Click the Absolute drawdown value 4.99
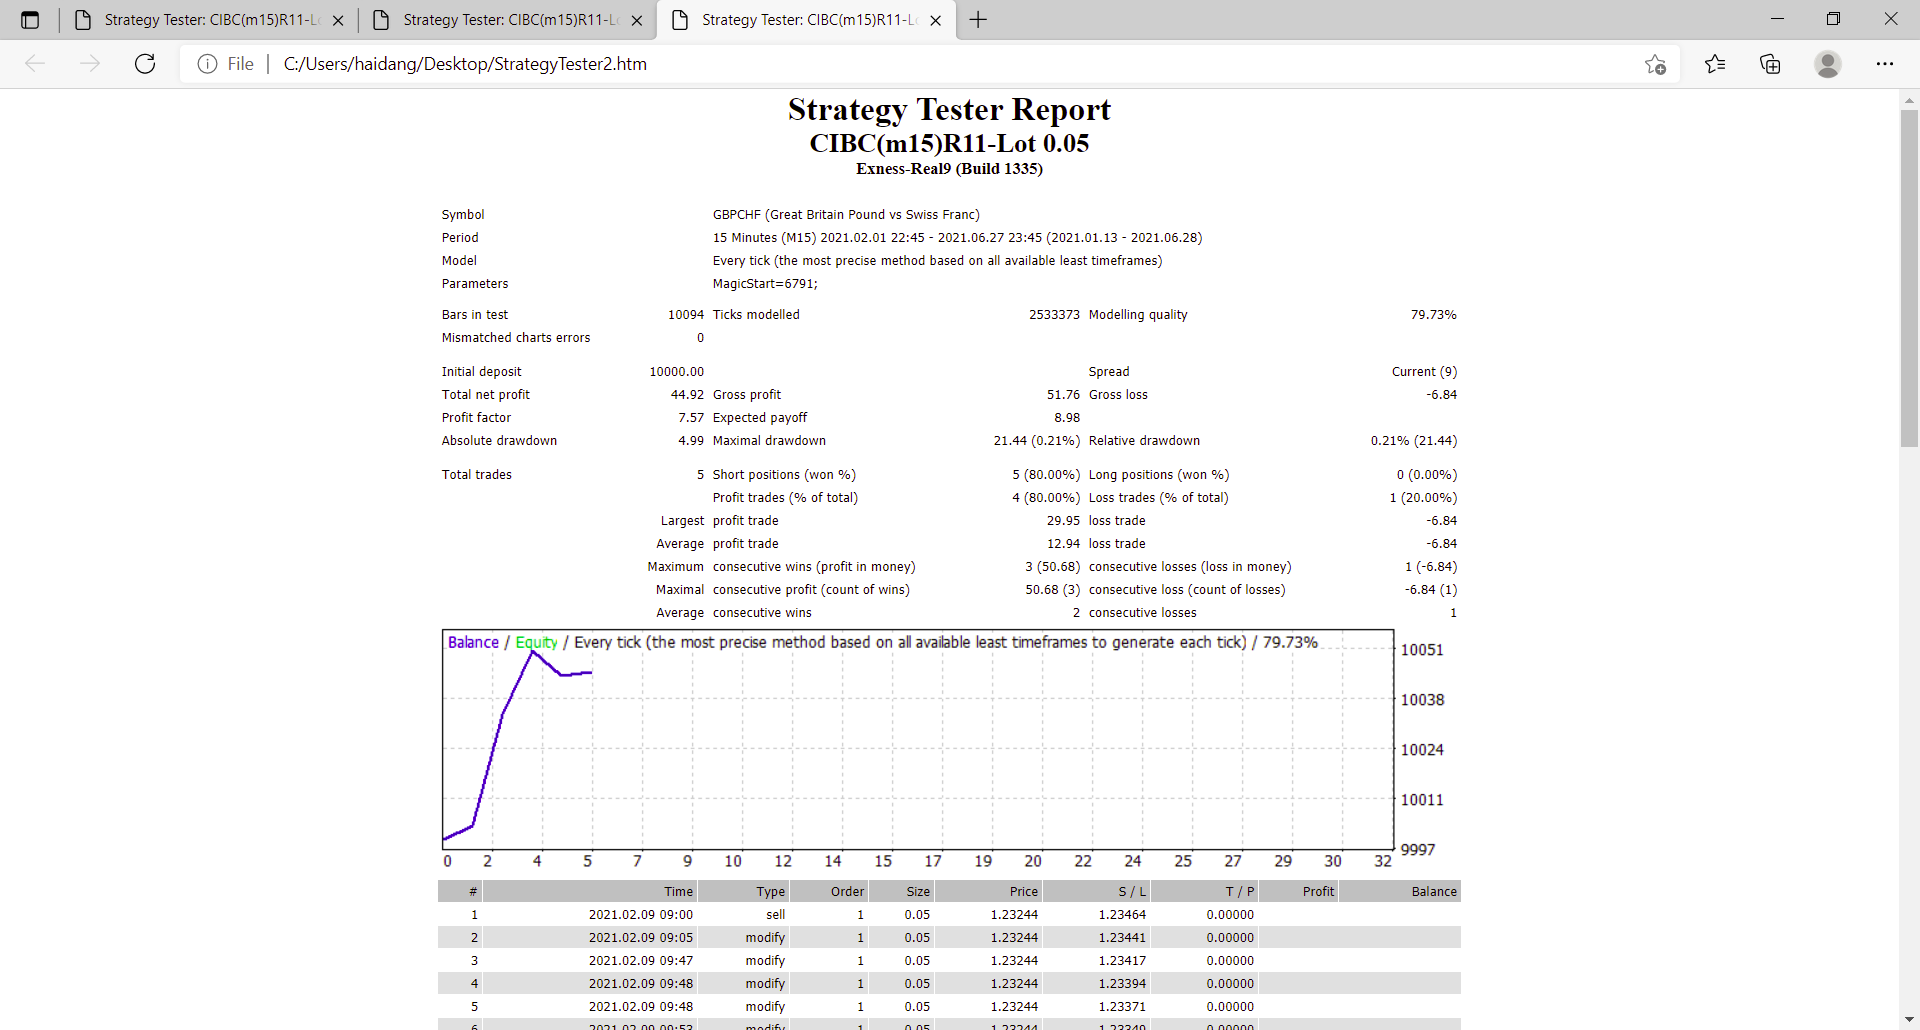Screen dimensions: 1920x1030 point(691,441)
